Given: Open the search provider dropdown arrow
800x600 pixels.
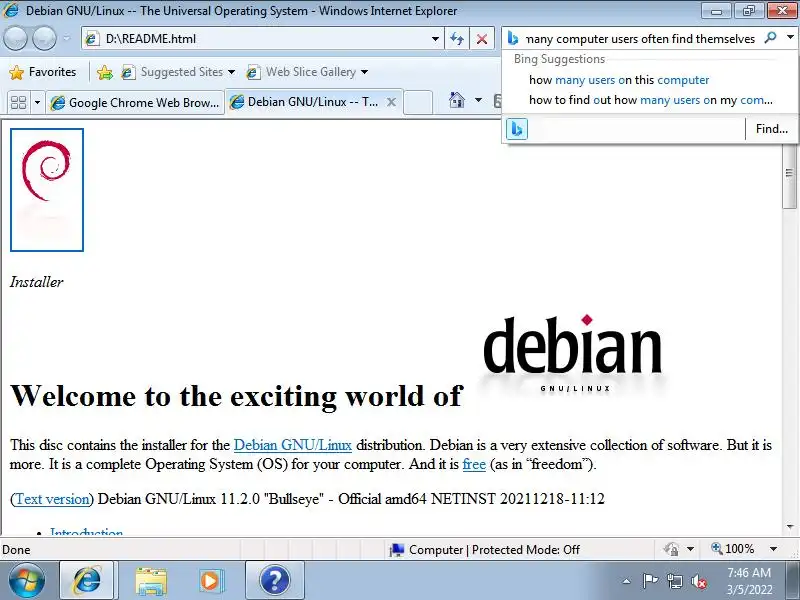Looking at the screenshot, I should click(790, 38).
